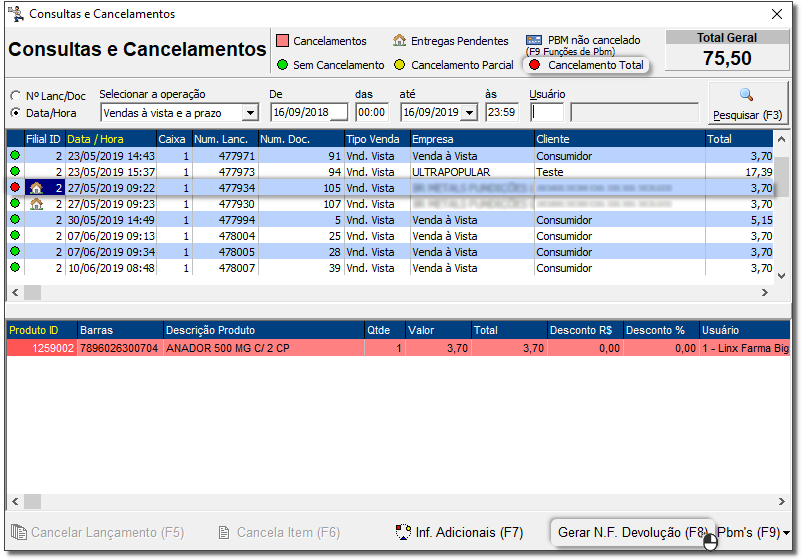Viewport: 802px width, 560px height.
Task: Select the Nº Lanc/Doc radio button
Action: tap(16, 96)
